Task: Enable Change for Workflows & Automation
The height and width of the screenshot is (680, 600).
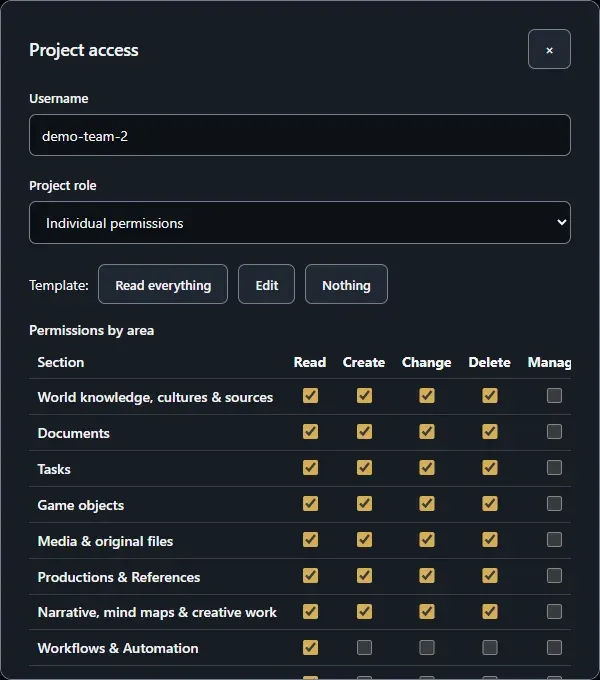Action: tap(427, 647)
